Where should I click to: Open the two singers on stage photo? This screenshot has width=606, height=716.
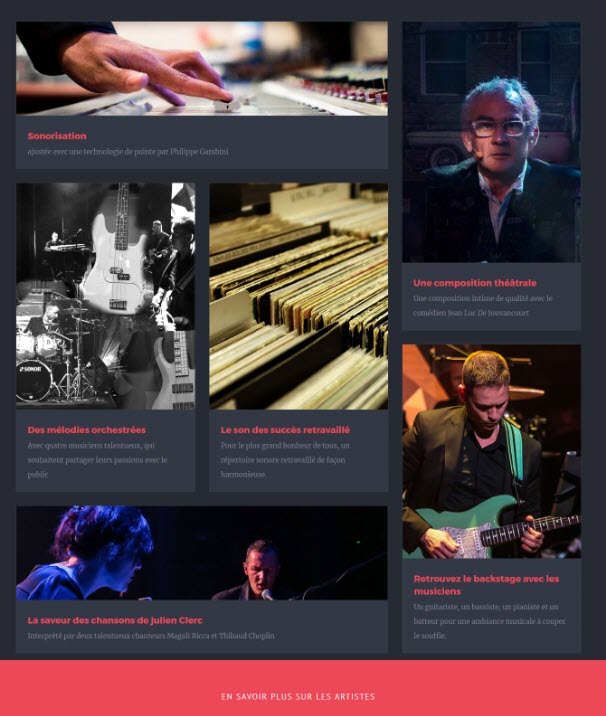(x=202, y=553)
